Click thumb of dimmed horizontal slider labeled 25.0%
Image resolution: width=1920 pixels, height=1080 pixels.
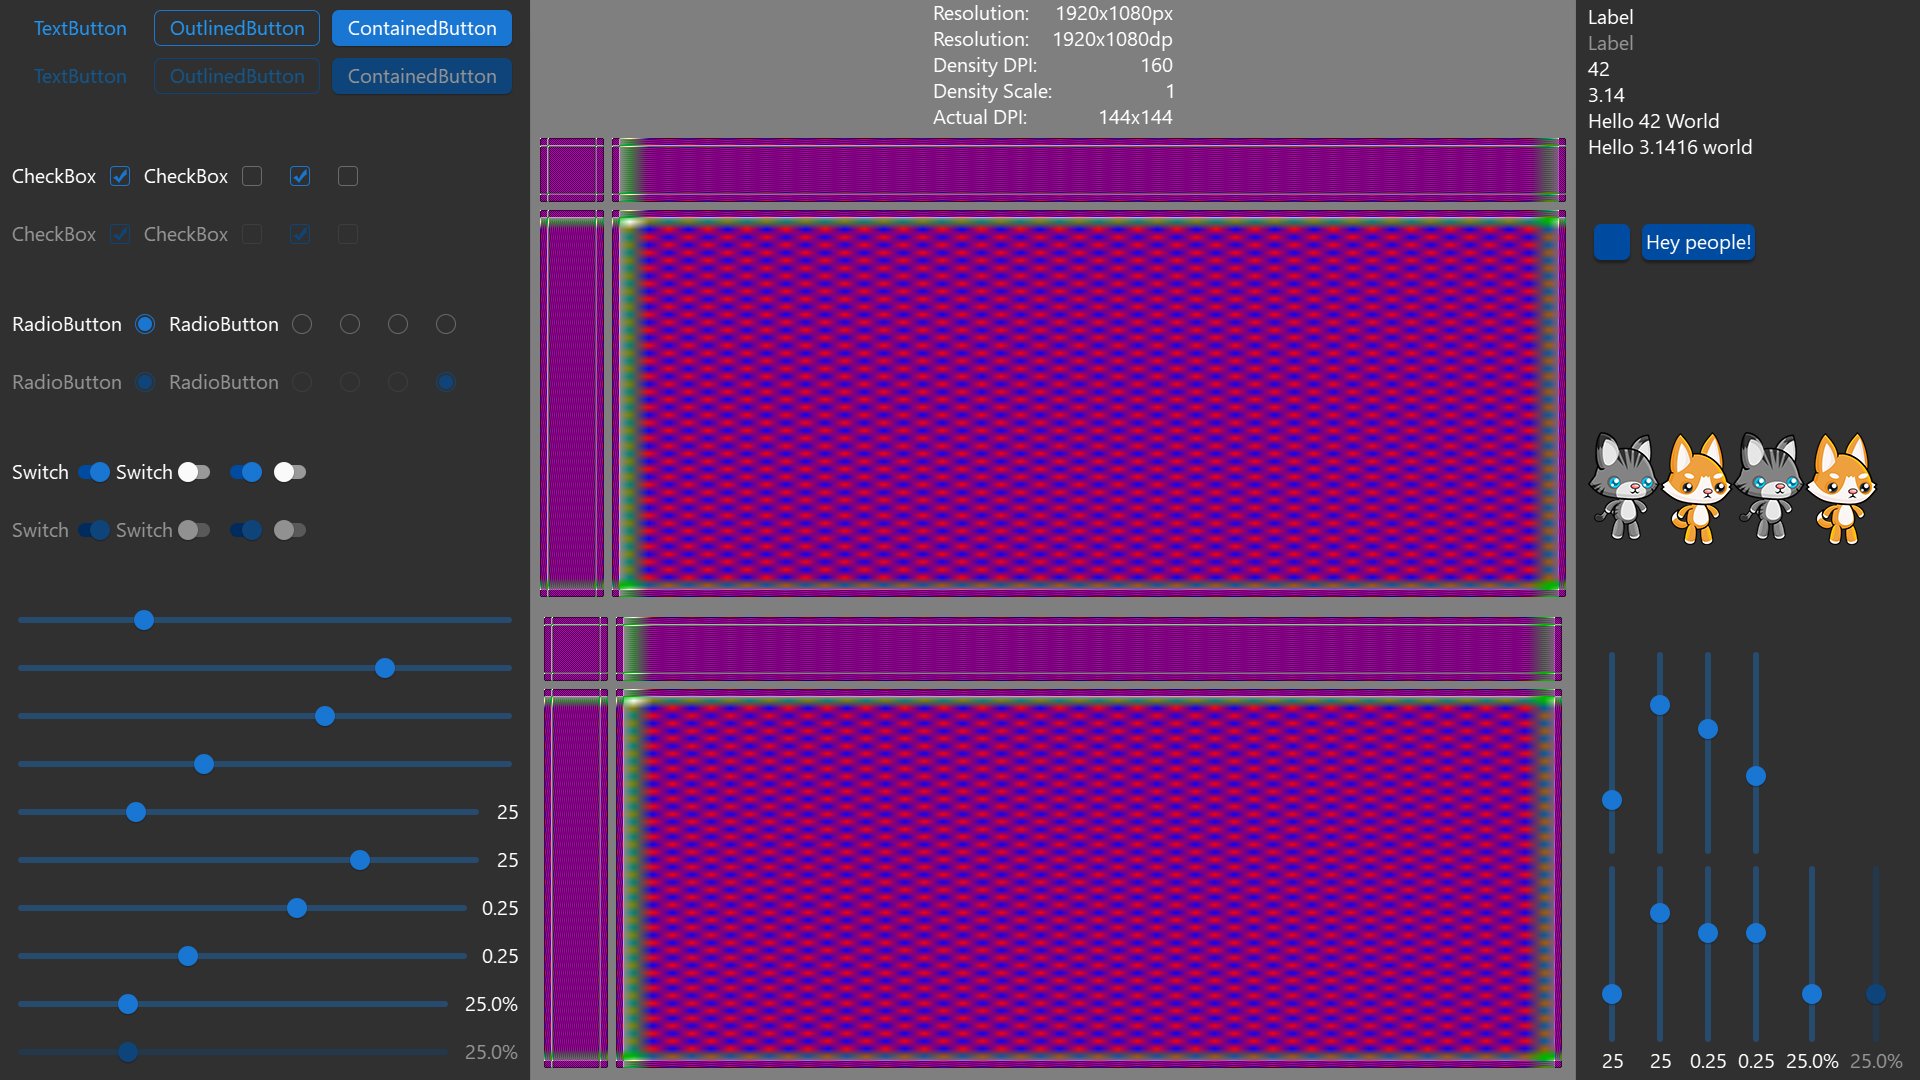point(128,1052)
